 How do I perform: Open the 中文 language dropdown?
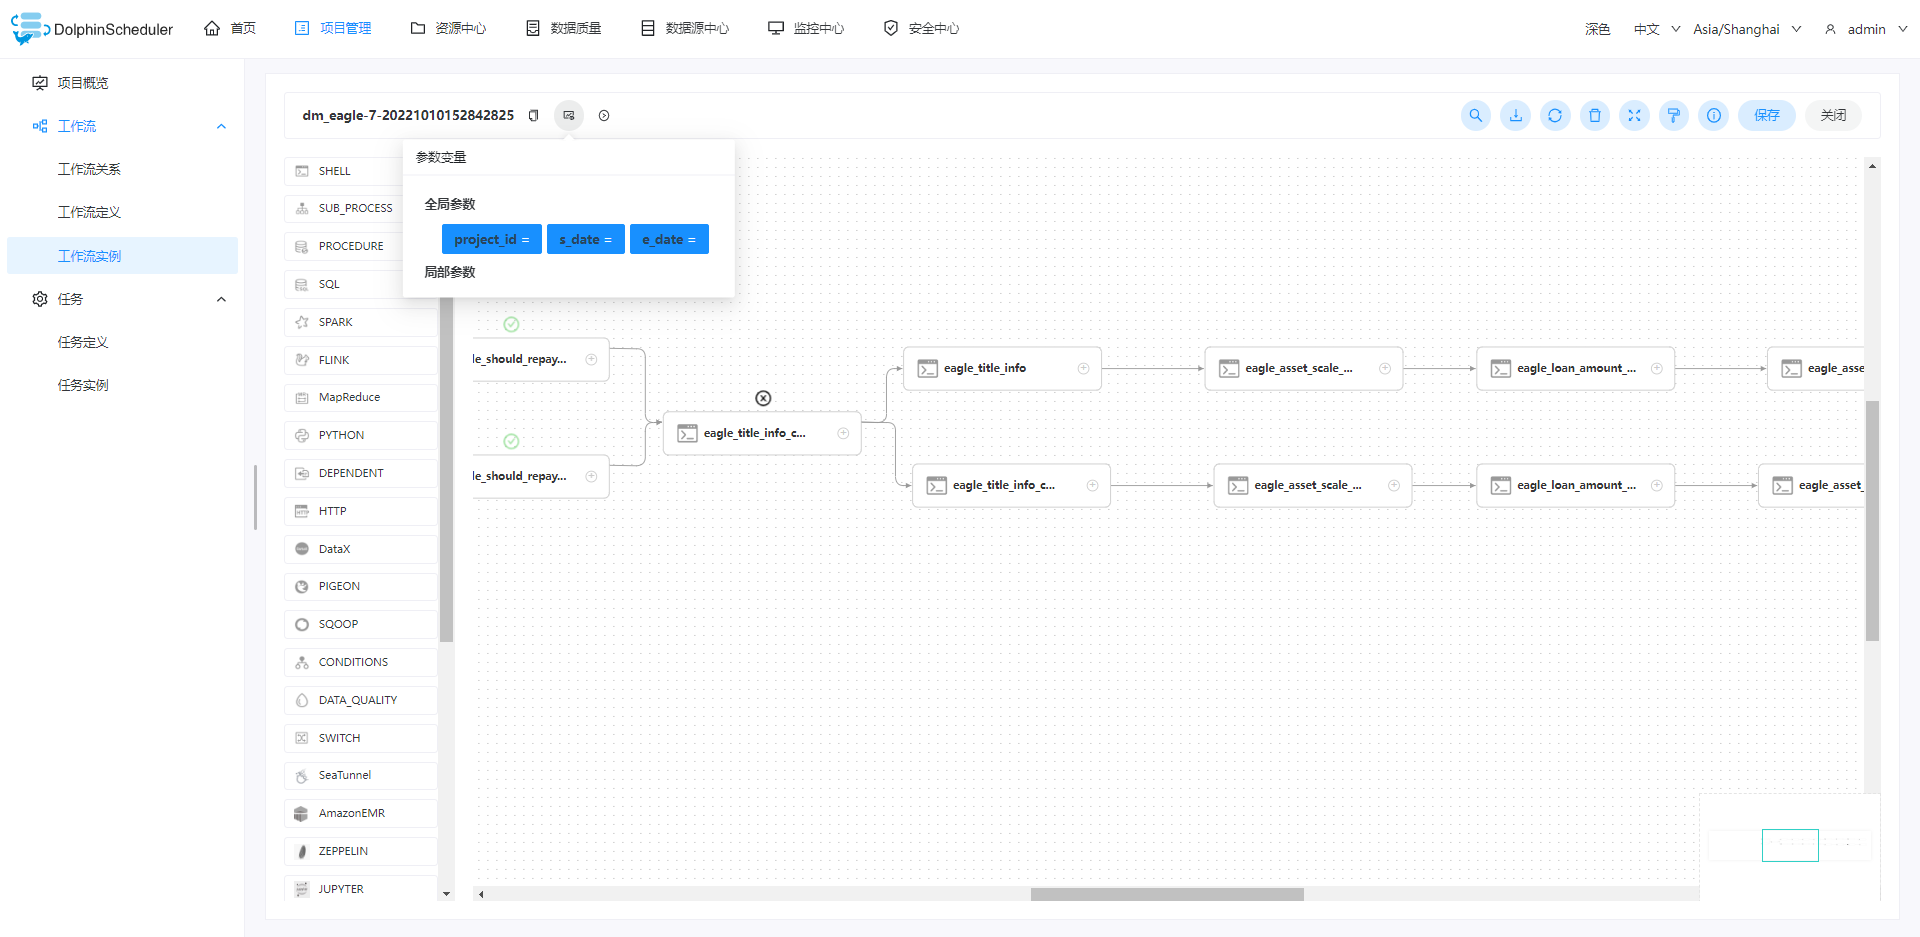(1654, 29)
